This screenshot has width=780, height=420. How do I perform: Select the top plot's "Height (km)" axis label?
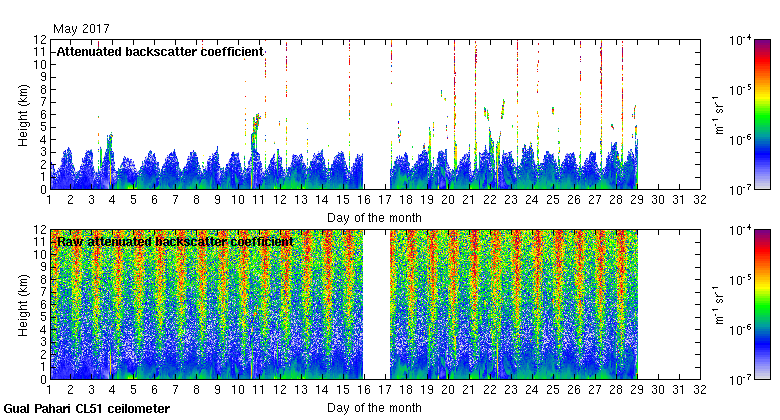point(23,114)
